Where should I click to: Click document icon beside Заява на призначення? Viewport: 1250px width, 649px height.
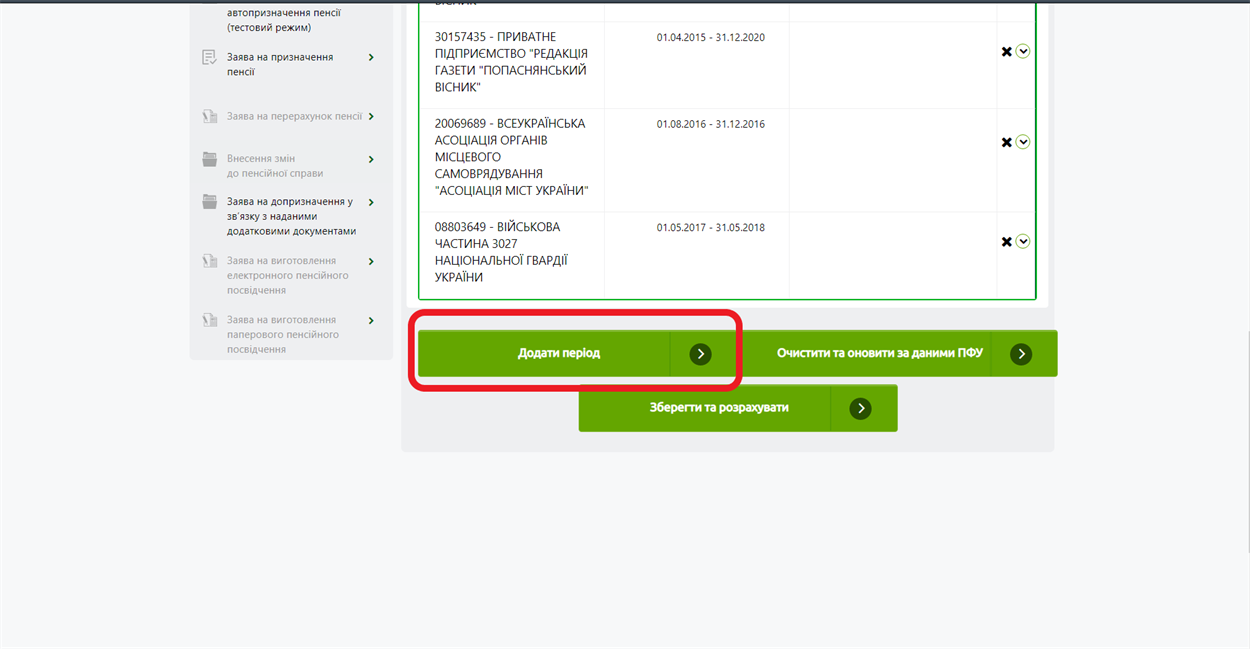point(209,57)
